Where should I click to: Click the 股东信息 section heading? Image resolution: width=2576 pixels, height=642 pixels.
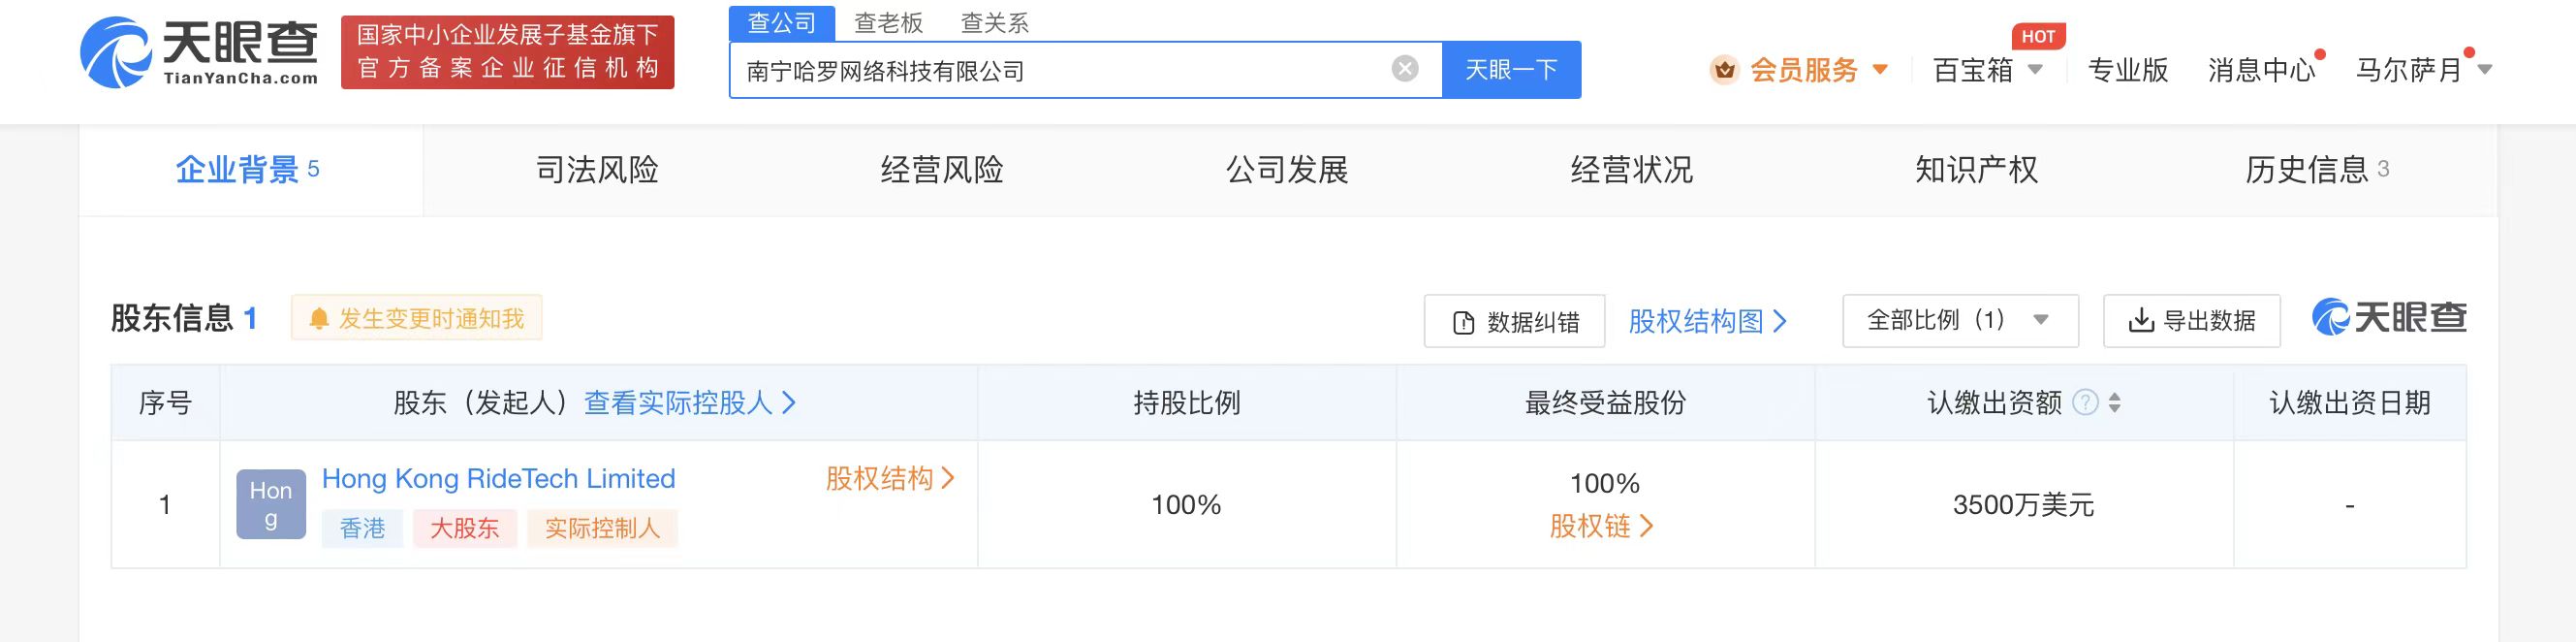(172, 319)
